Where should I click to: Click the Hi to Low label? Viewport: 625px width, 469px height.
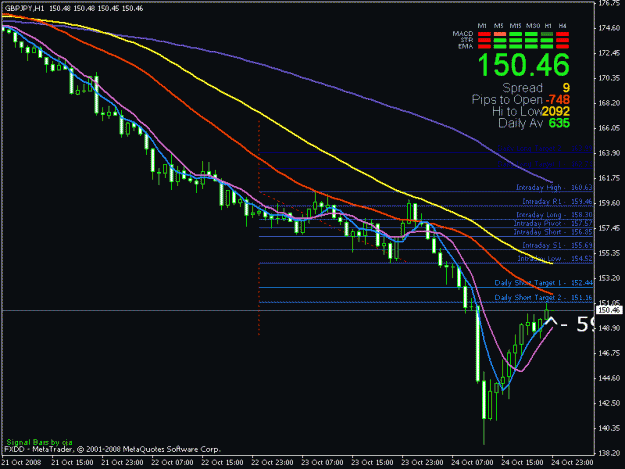(x=517, y=111)
